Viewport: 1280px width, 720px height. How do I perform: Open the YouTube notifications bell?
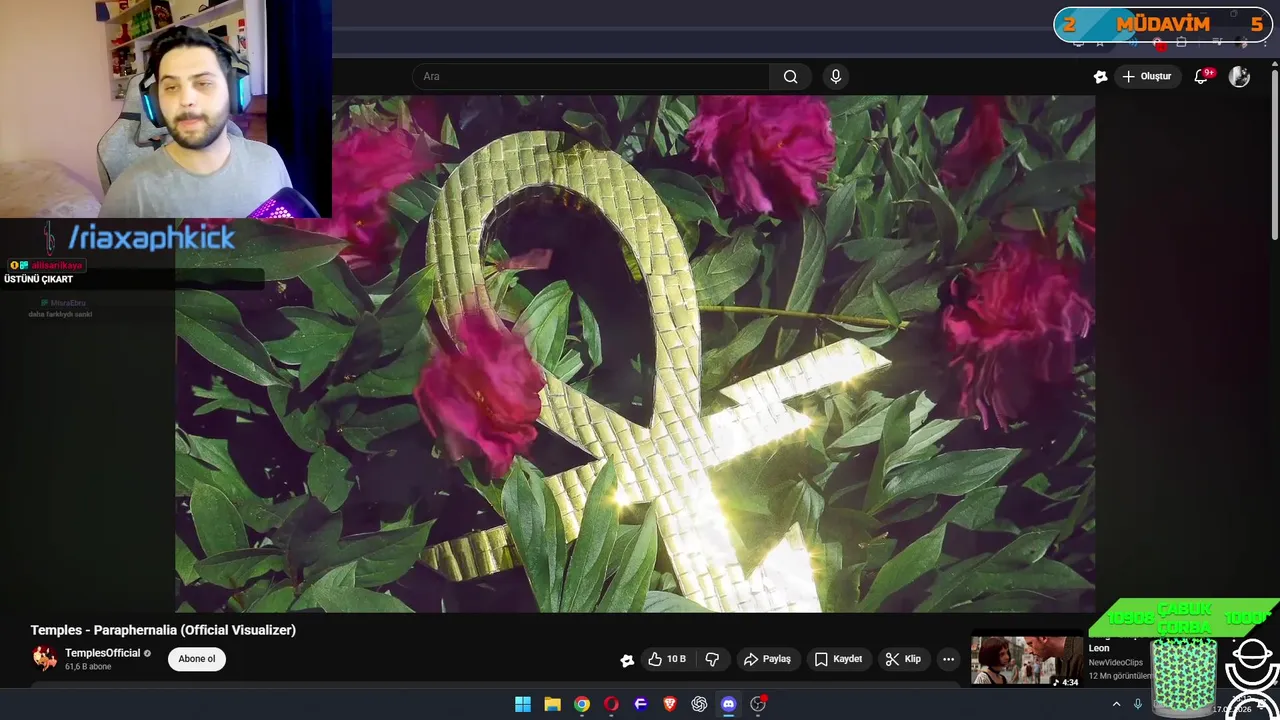pyautogui.click(x=1202, y=77)
